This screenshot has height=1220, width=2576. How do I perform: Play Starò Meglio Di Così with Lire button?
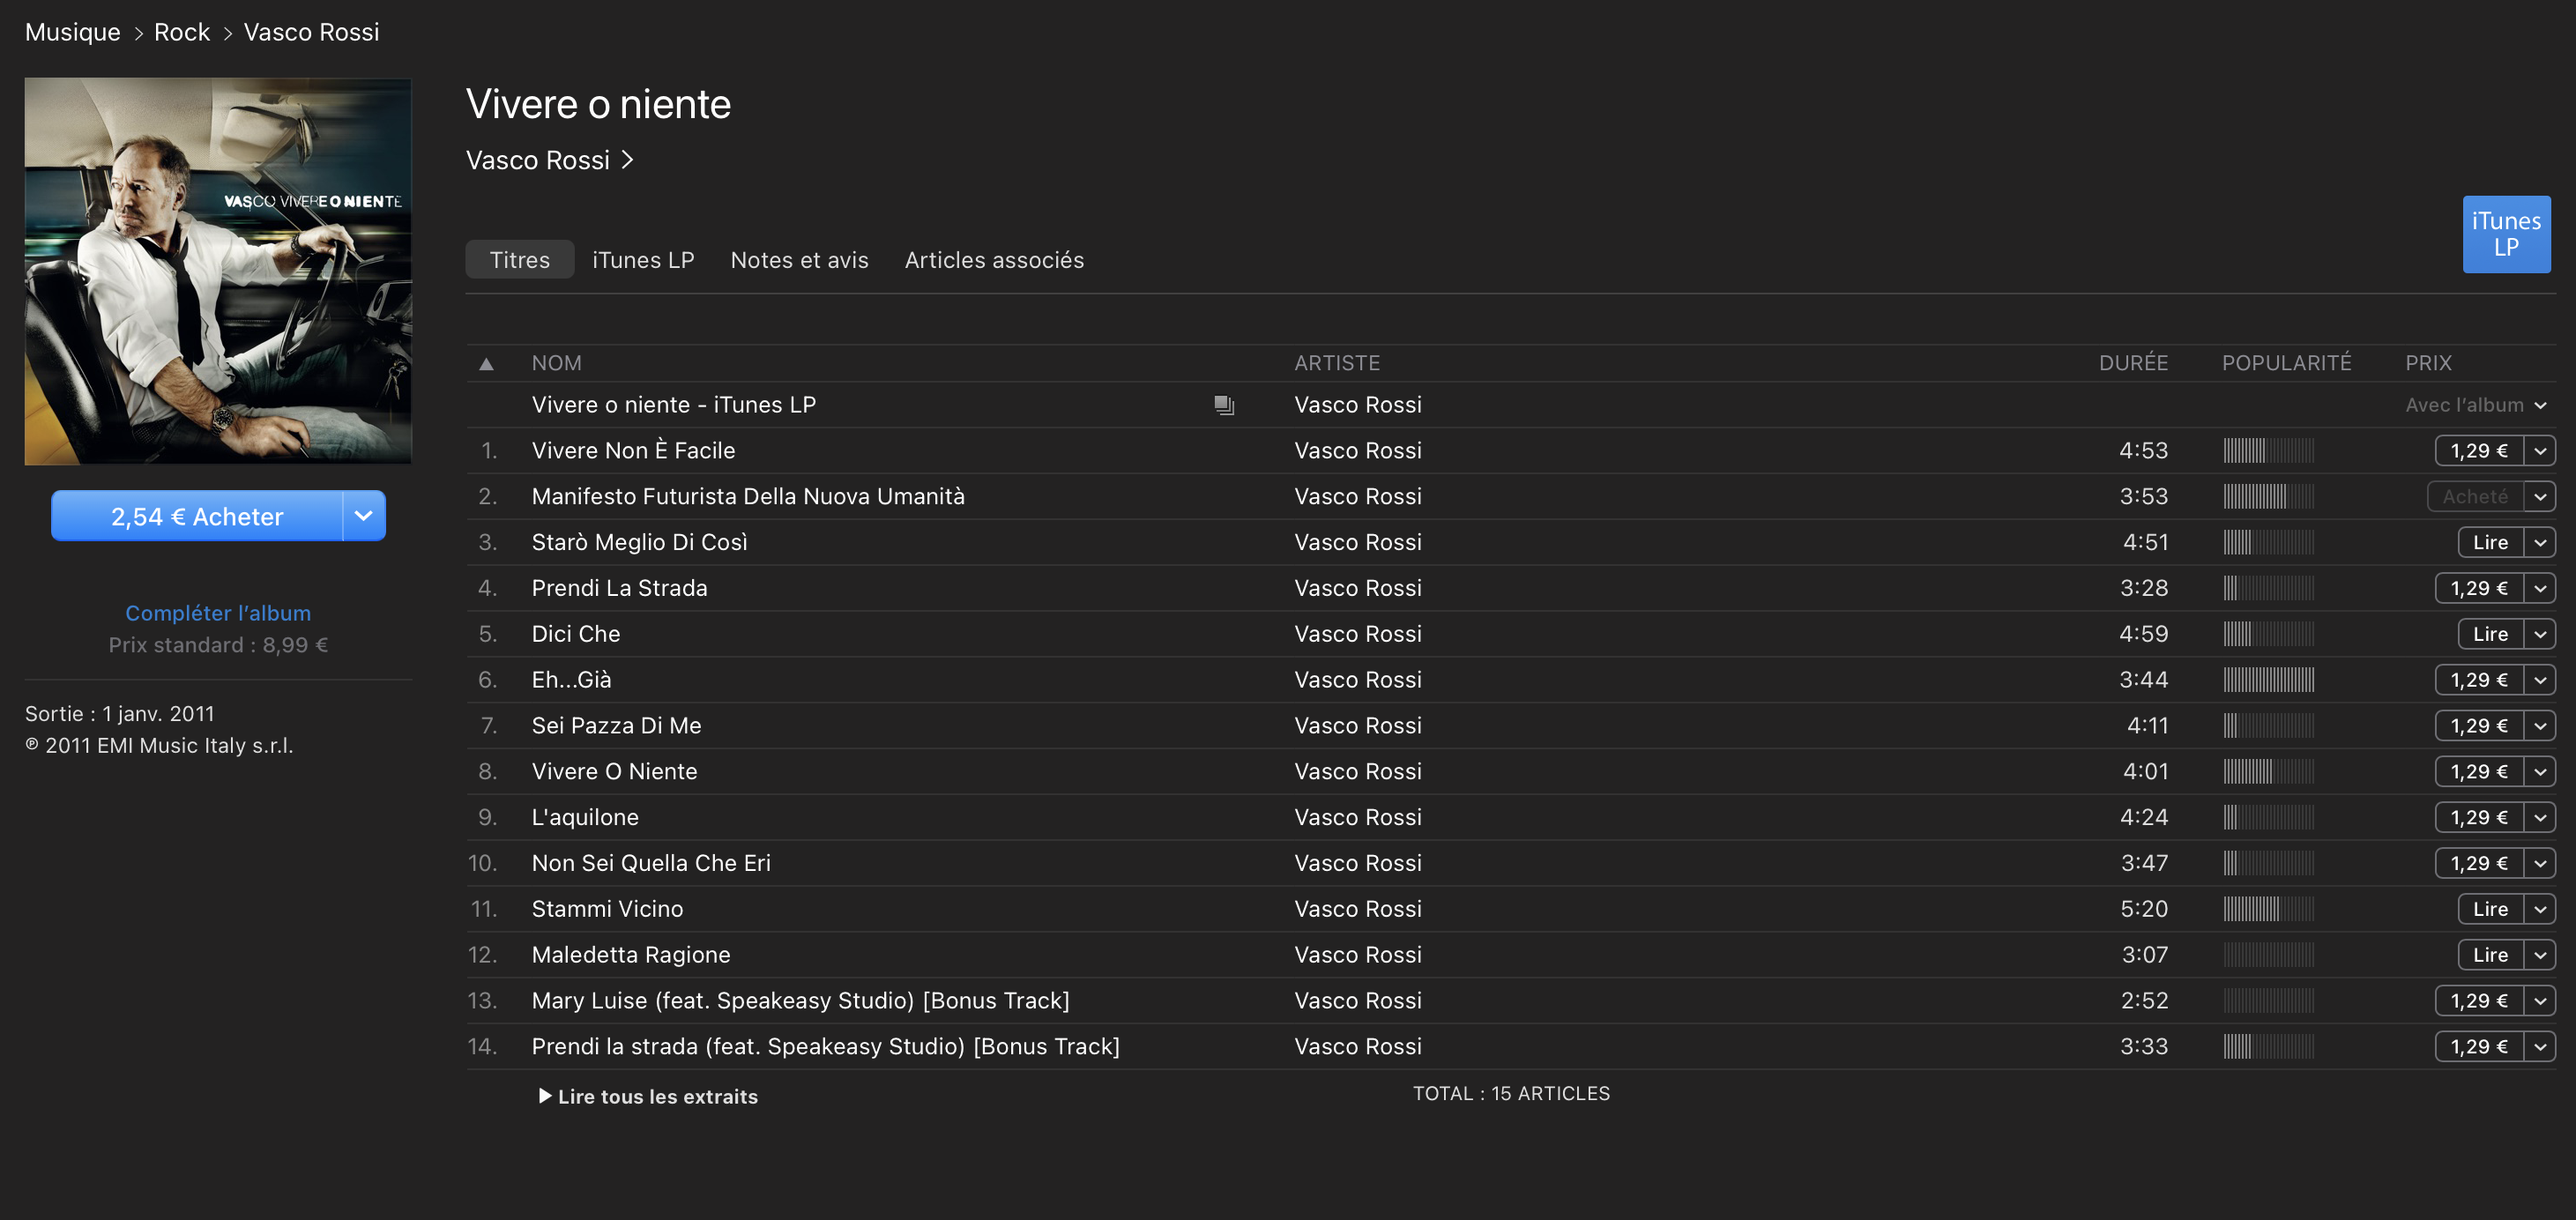[x=2490, y=543]
